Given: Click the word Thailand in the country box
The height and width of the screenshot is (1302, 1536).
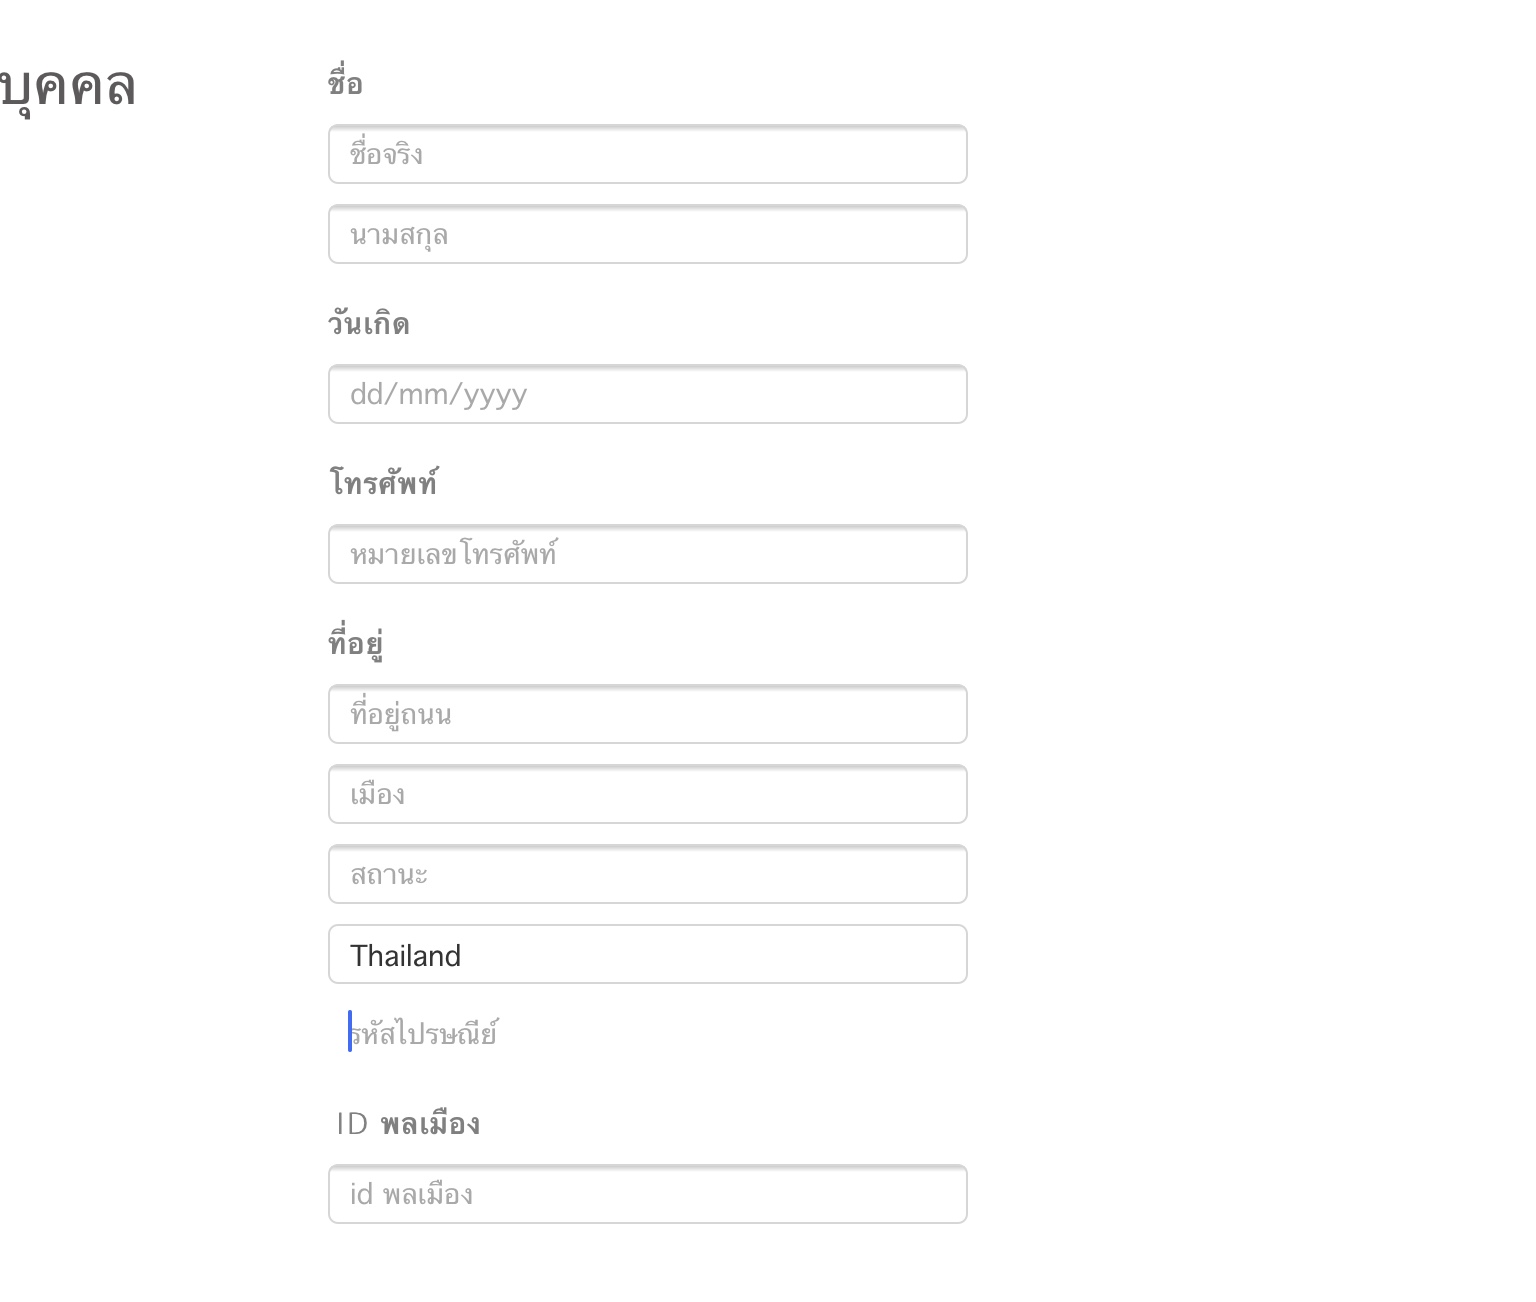Looking at the screenshot, I should tap(405, 956).
